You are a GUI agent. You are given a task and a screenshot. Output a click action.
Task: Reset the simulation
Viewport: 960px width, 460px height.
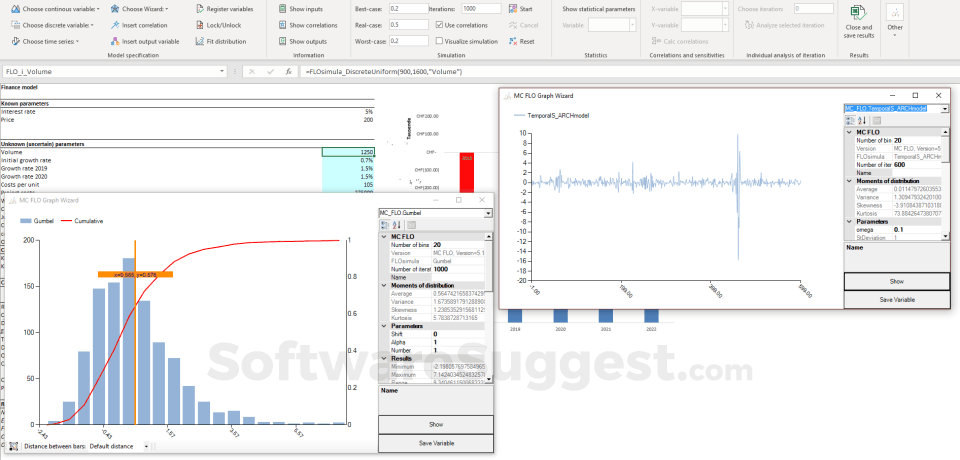[521, 41]
